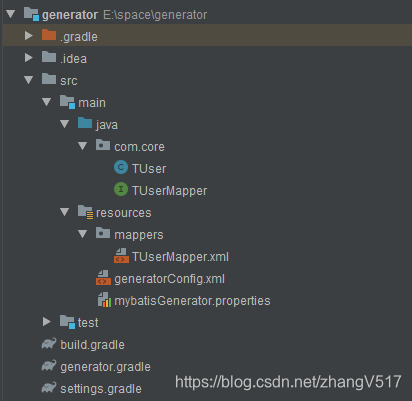Select the test folder name
The image size is (412, 401).
88,323
